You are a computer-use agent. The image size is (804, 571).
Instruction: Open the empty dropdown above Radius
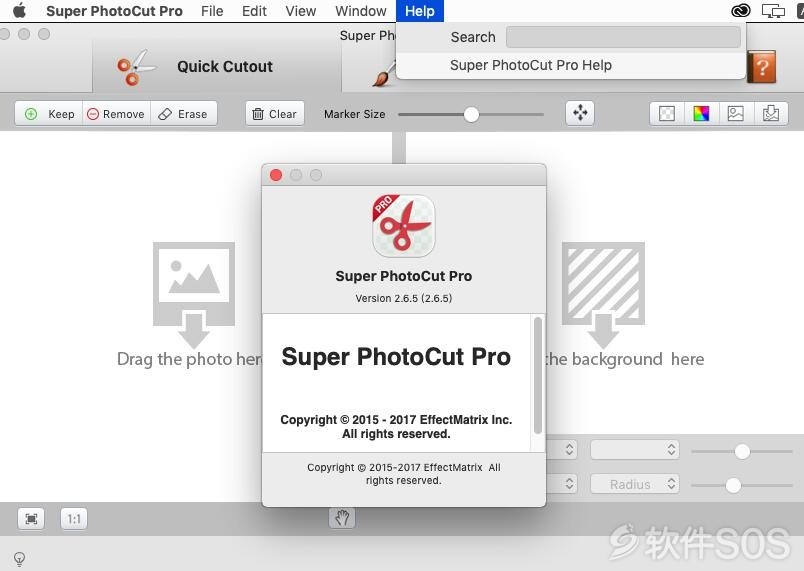pos(635,450)
